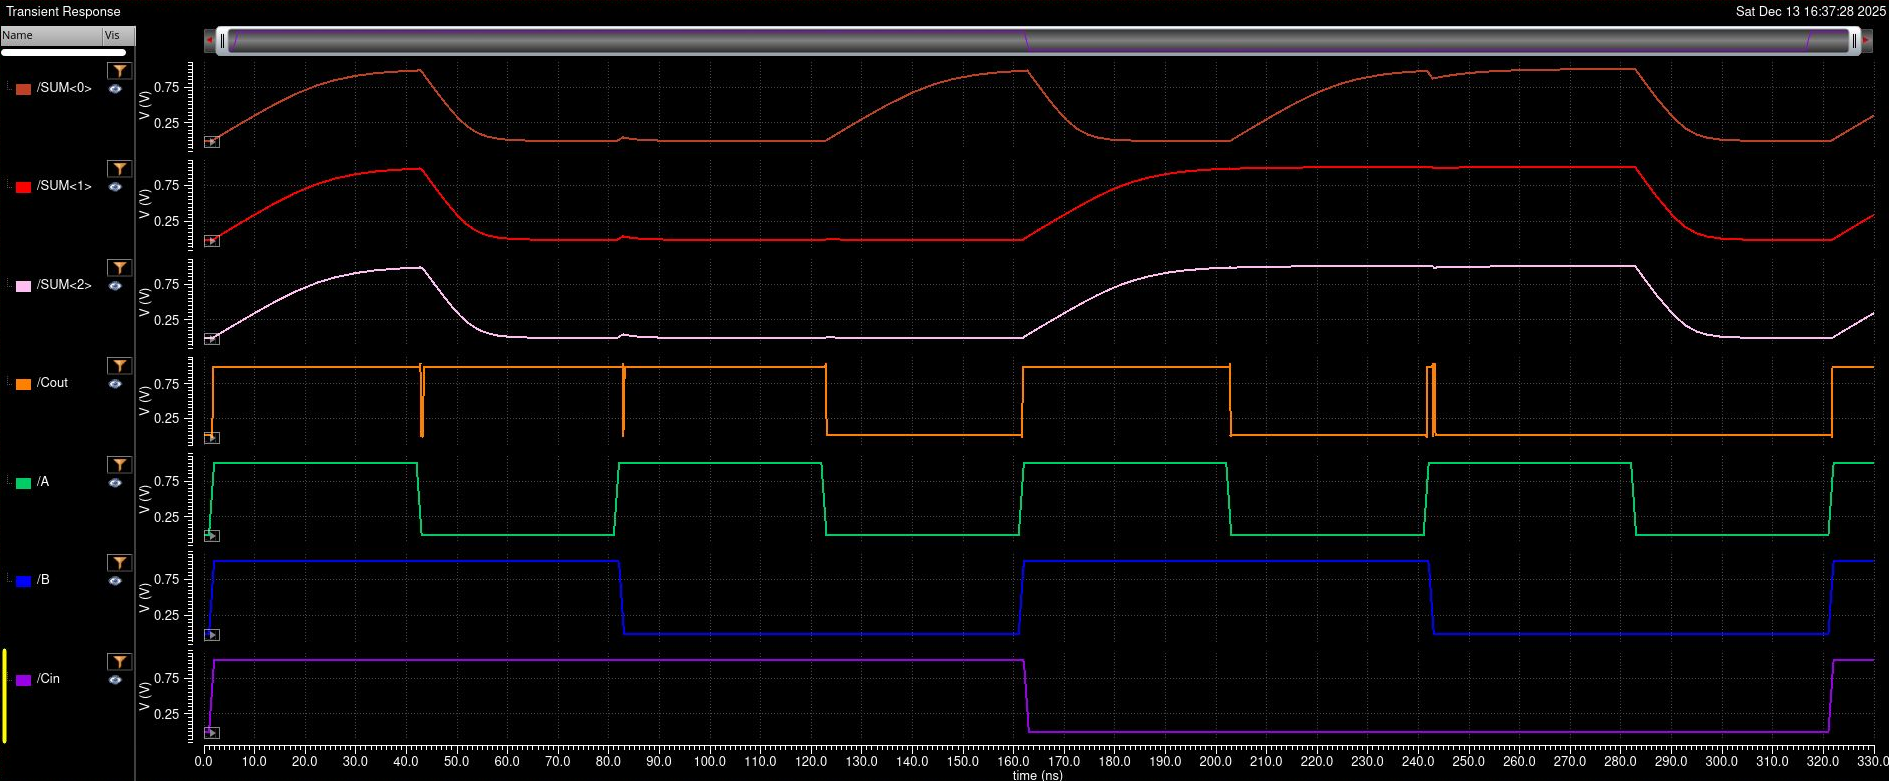Click the 330.0 tick on time axis
Screen dimensions: 1889x781
point(1873,762)
